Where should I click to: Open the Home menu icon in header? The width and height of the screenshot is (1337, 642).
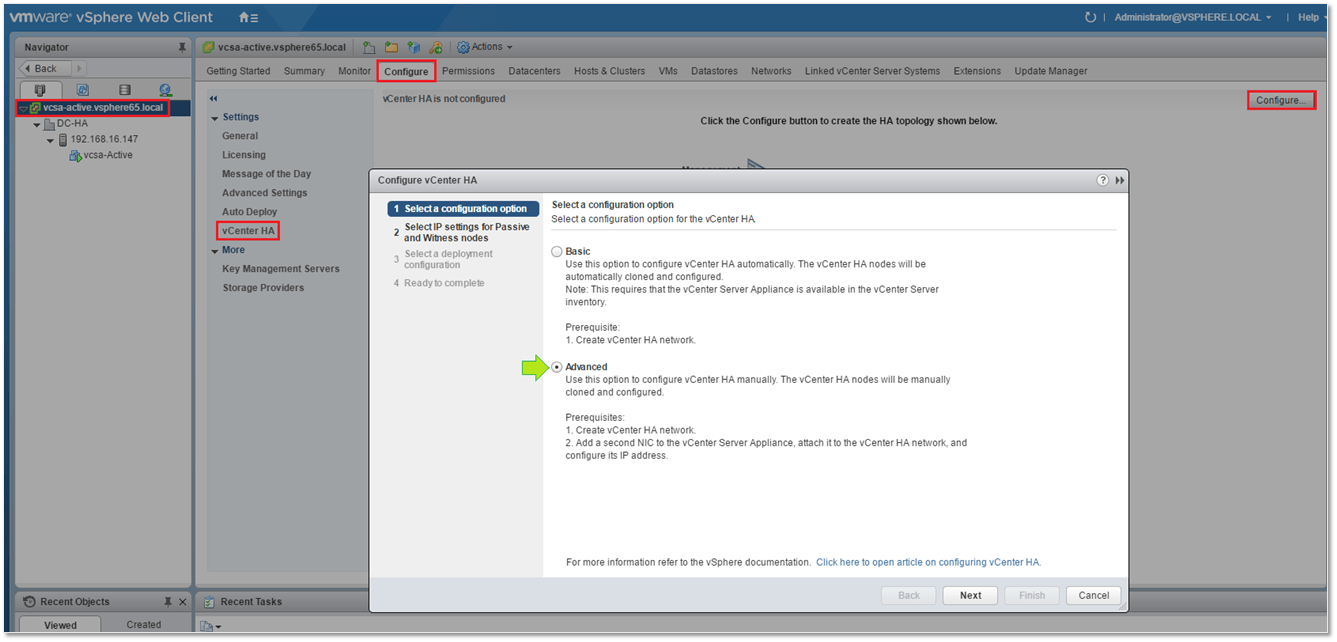[x=249, y=18]
